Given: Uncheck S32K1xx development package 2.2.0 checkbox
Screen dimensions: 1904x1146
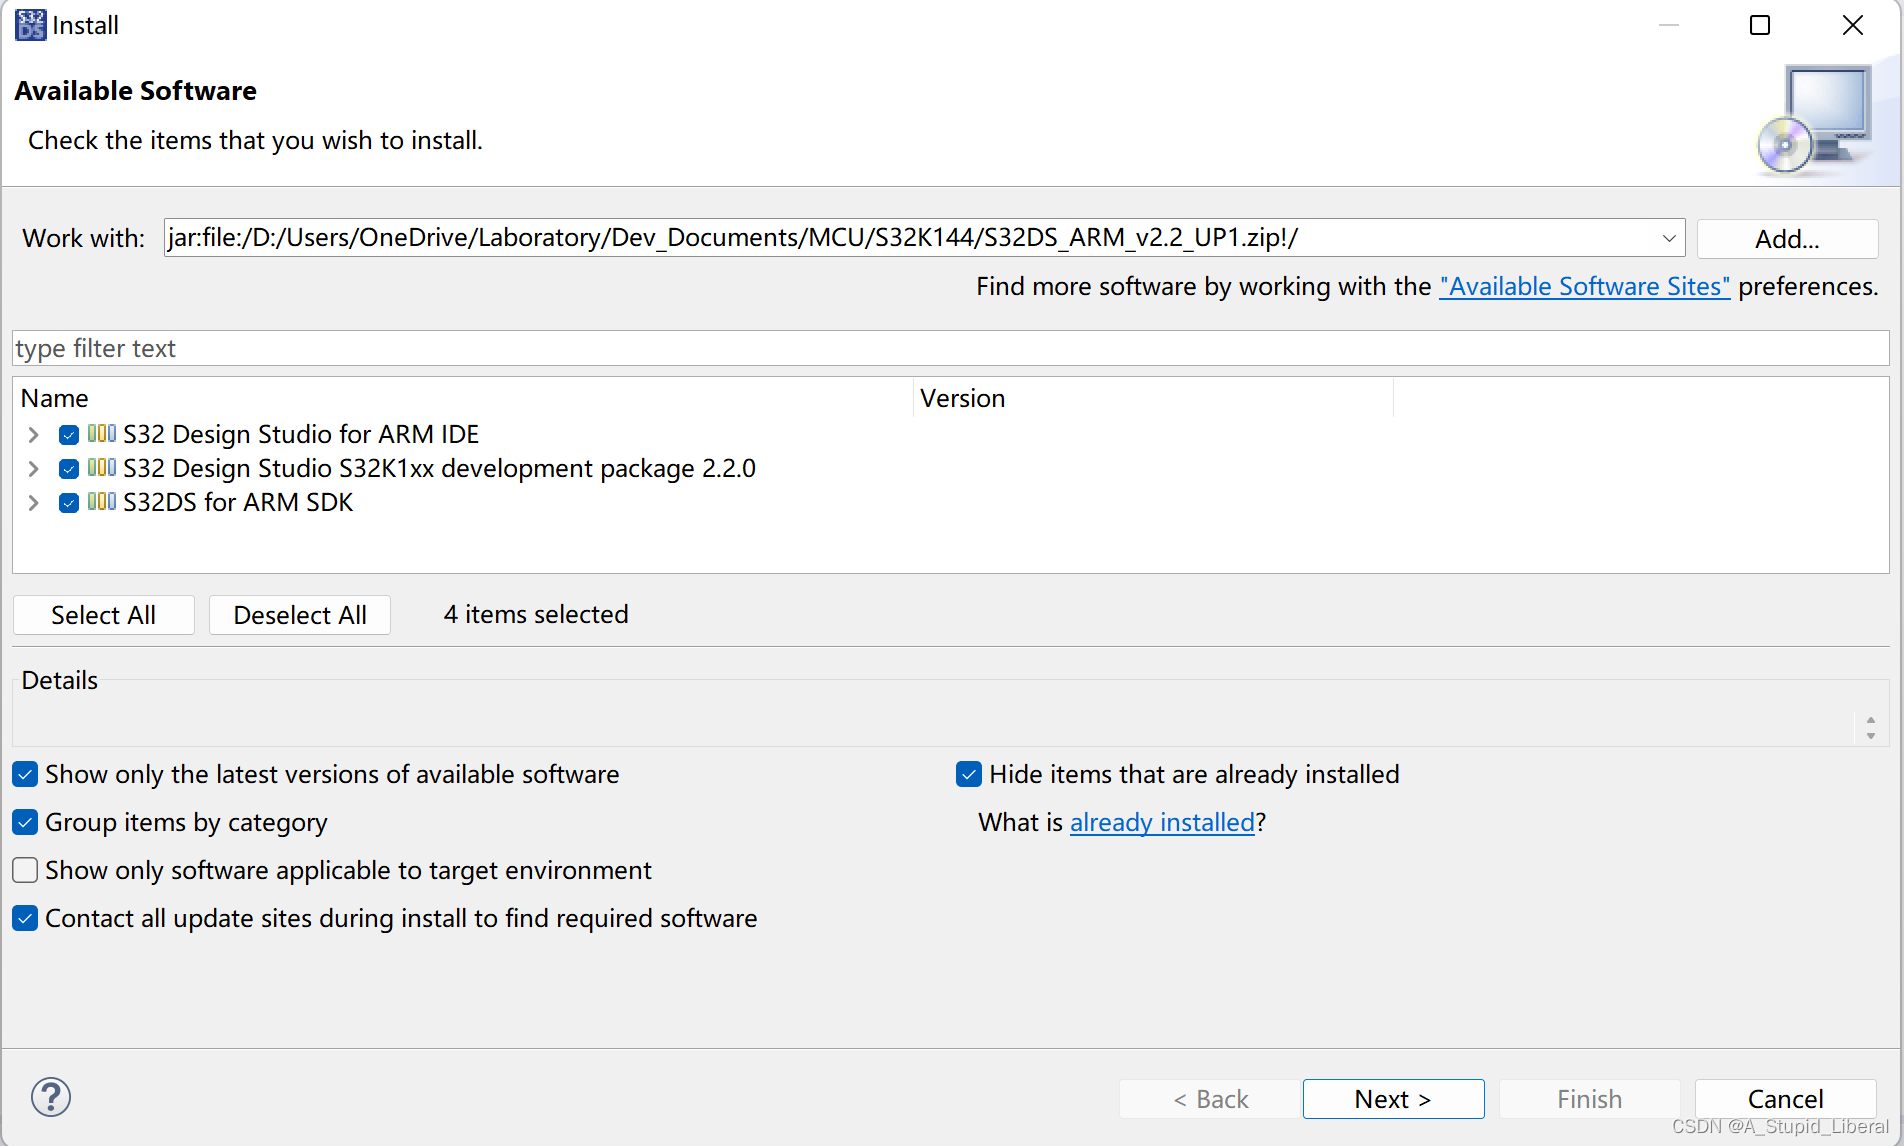Looking at the screenshot, I should point(69,469).
